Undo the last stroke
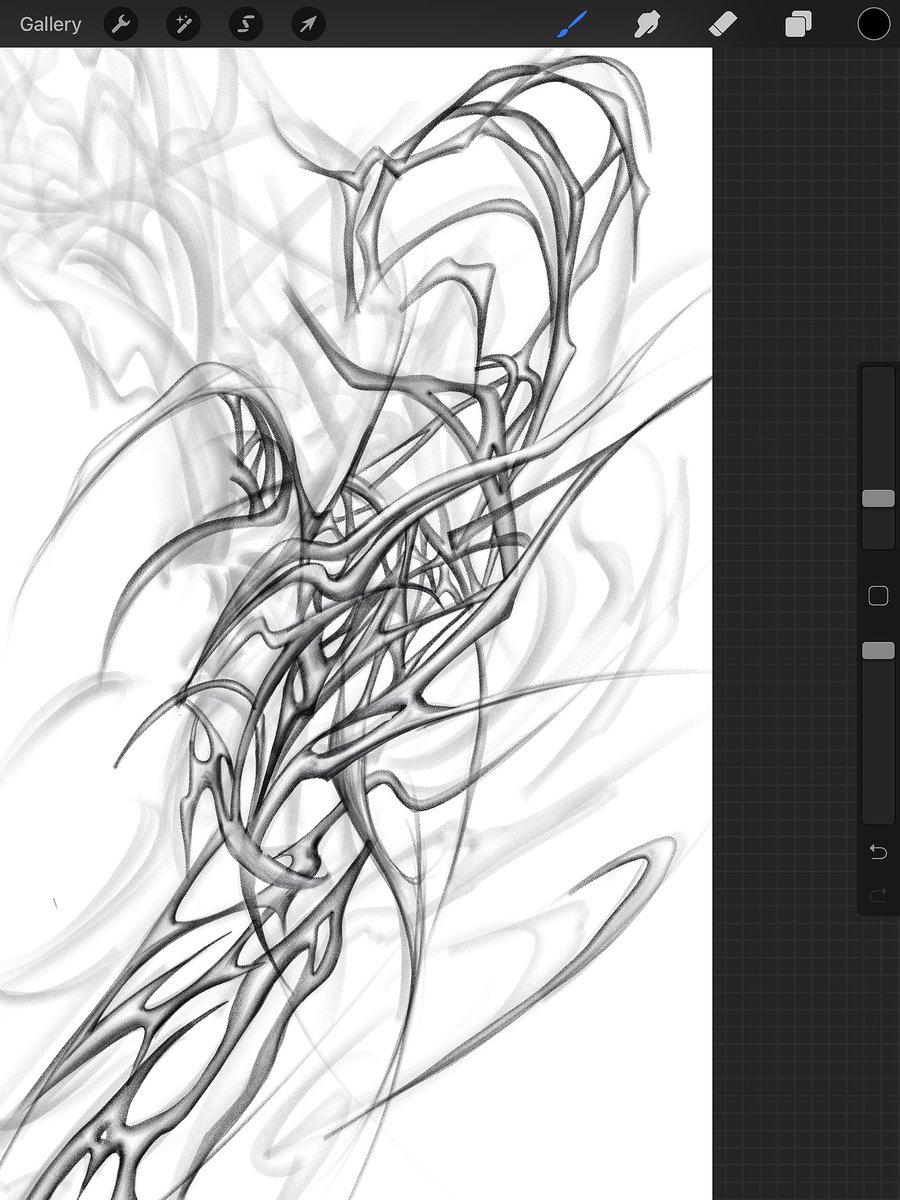900x1200 pixels. pyautogui.click(x=878, y=851)
